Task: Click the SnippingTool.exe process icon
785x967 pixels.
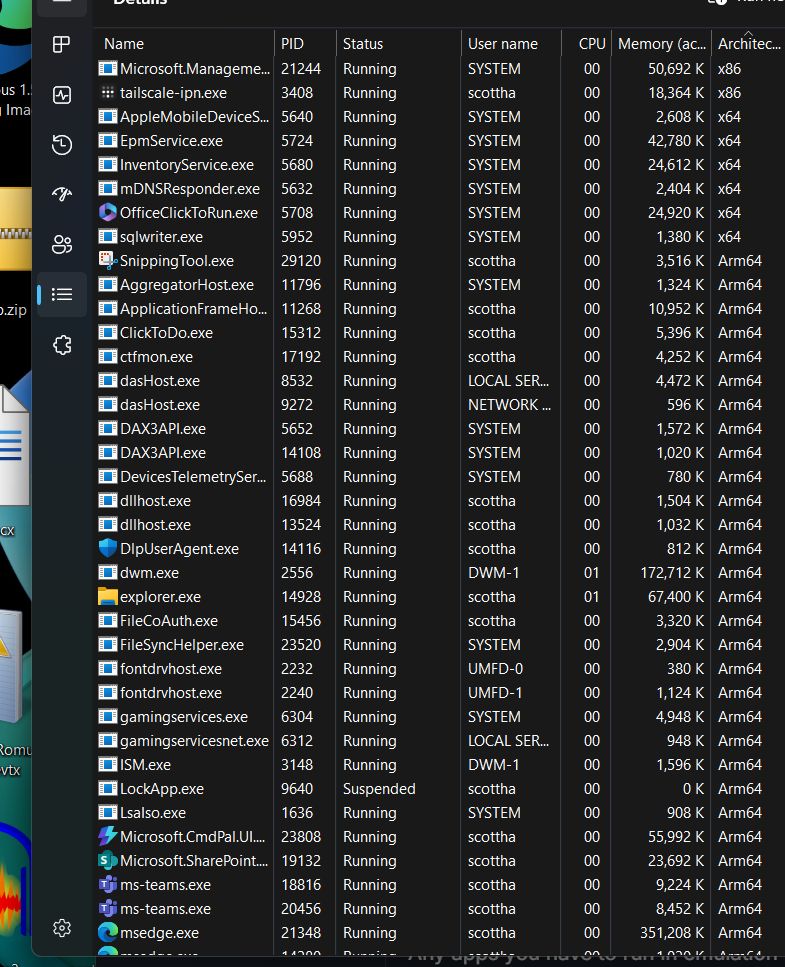Action: 107,260
